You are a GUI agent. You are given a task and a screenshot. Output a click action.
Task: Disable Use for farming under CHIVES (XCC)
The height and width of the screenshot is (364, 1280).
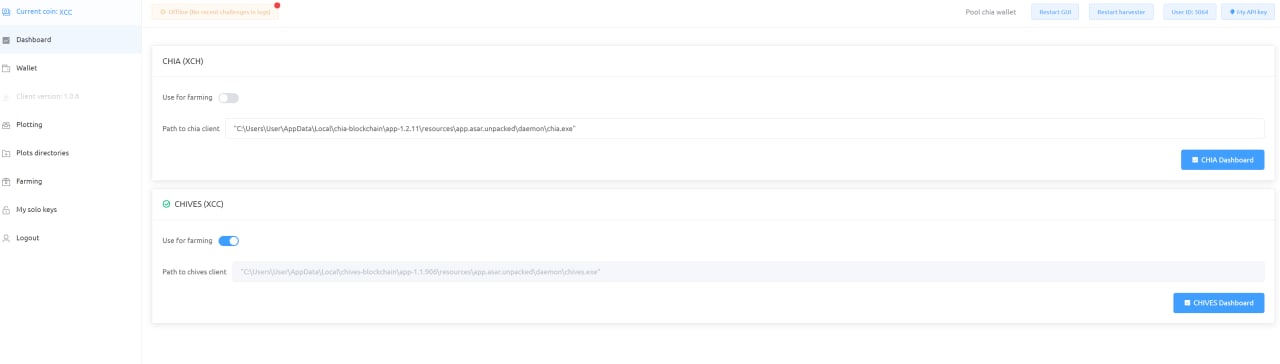[x=228, y=241]
